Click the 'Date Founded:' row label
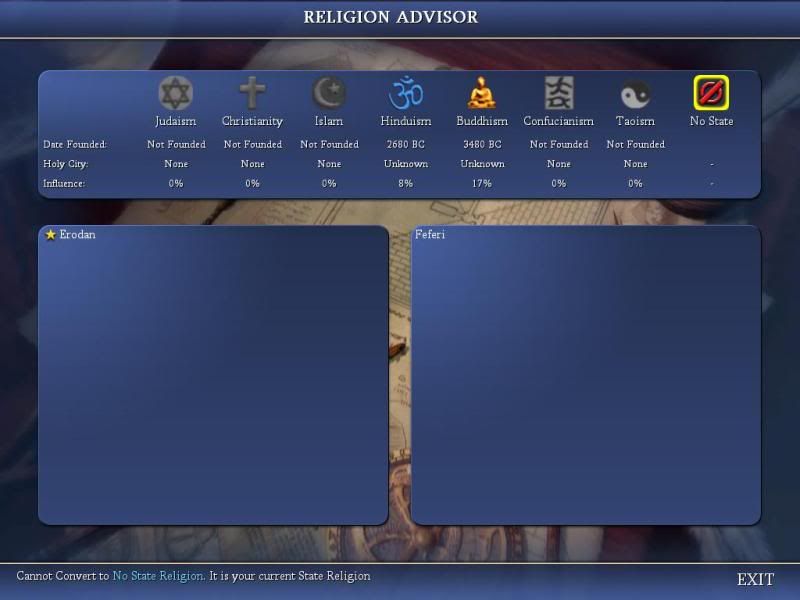Screen dimensions: 800x600 click(x=75, y=145)
